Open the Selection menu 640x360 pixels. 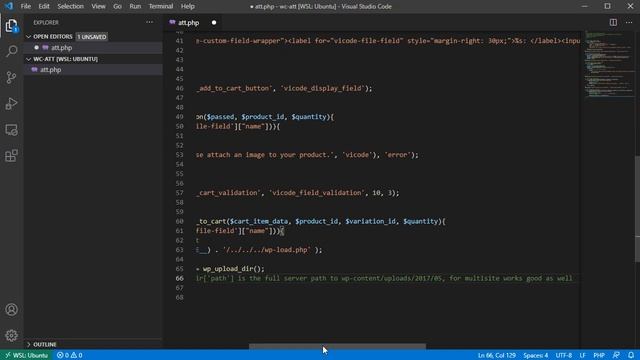pyautogui.click(x=70, y=6)
